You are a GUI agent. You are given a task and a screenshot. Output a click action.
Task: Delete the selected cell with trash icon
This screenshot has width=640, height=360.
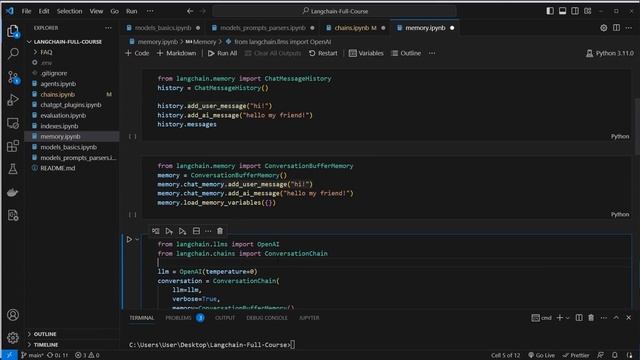click(220, 231)
